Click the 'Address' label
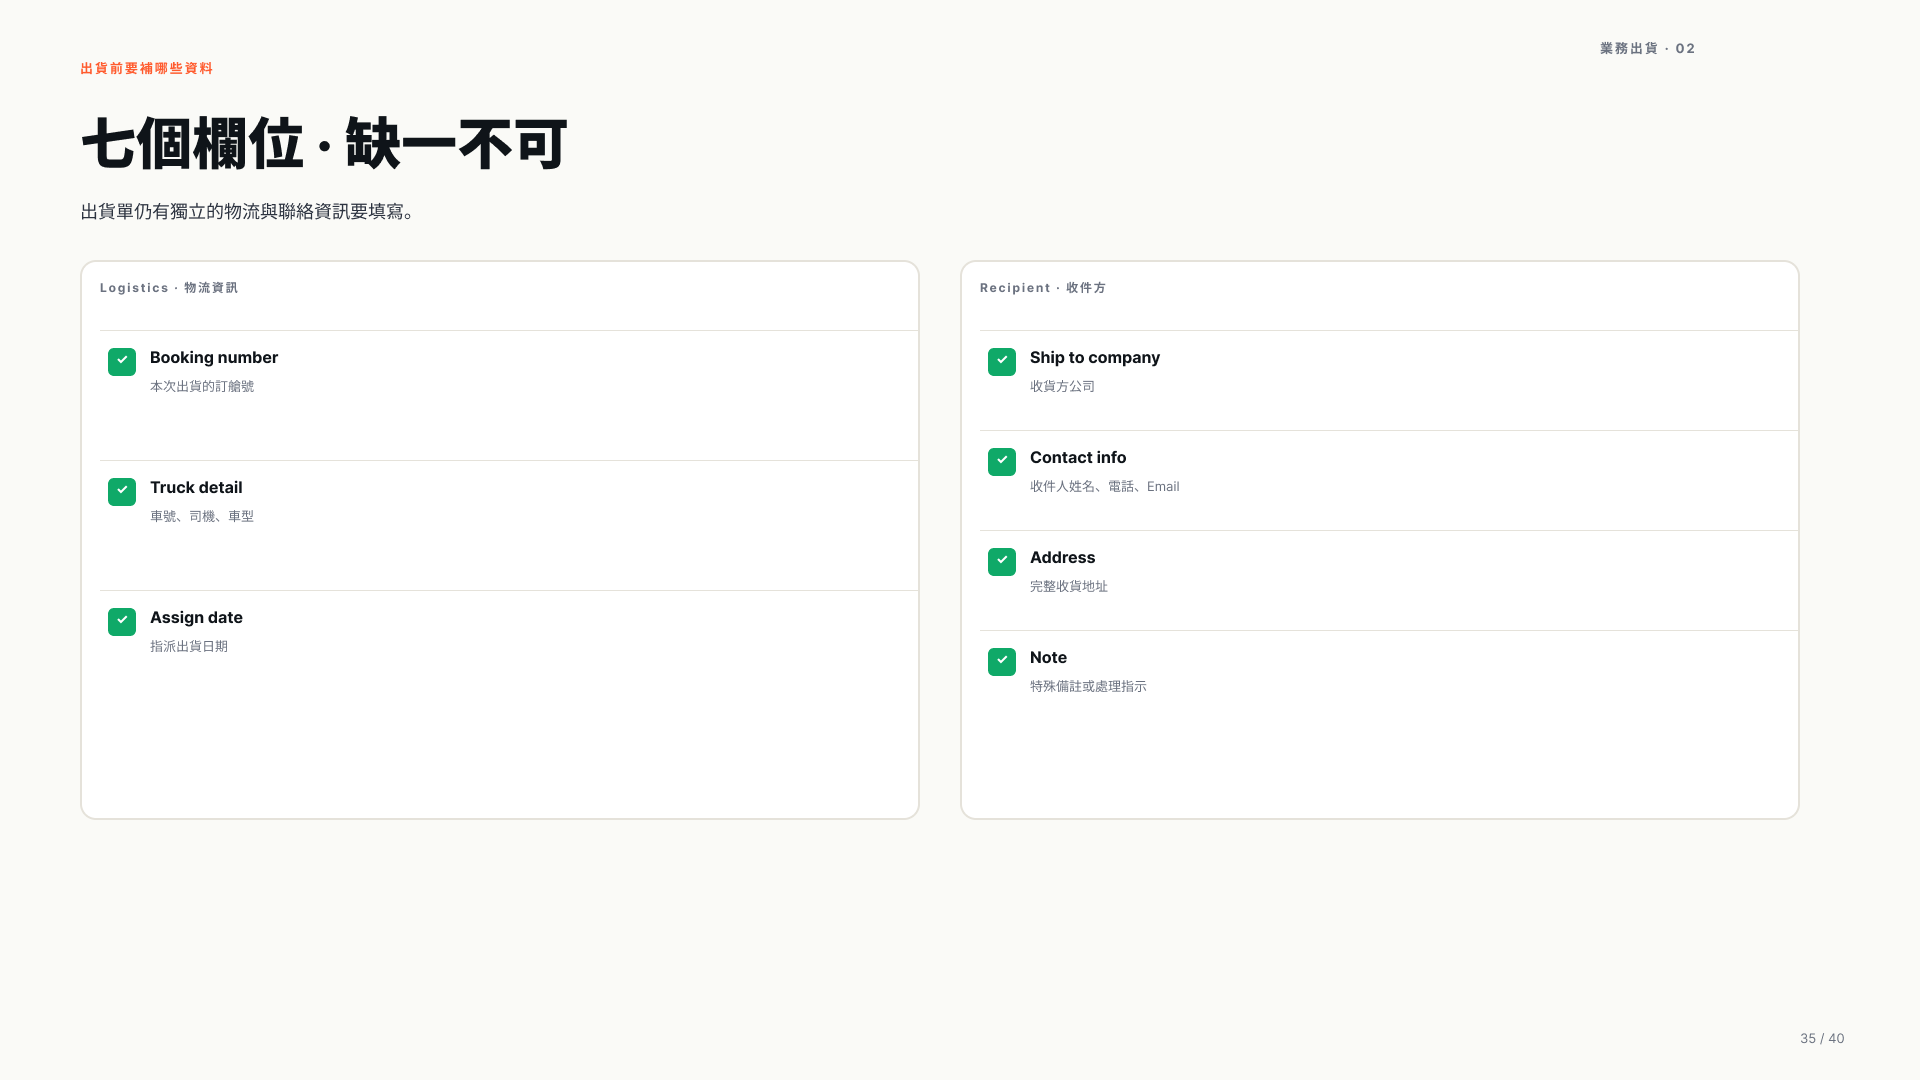The width and height of the screenshot is (1920, 1080). [x=1062, y=558]
